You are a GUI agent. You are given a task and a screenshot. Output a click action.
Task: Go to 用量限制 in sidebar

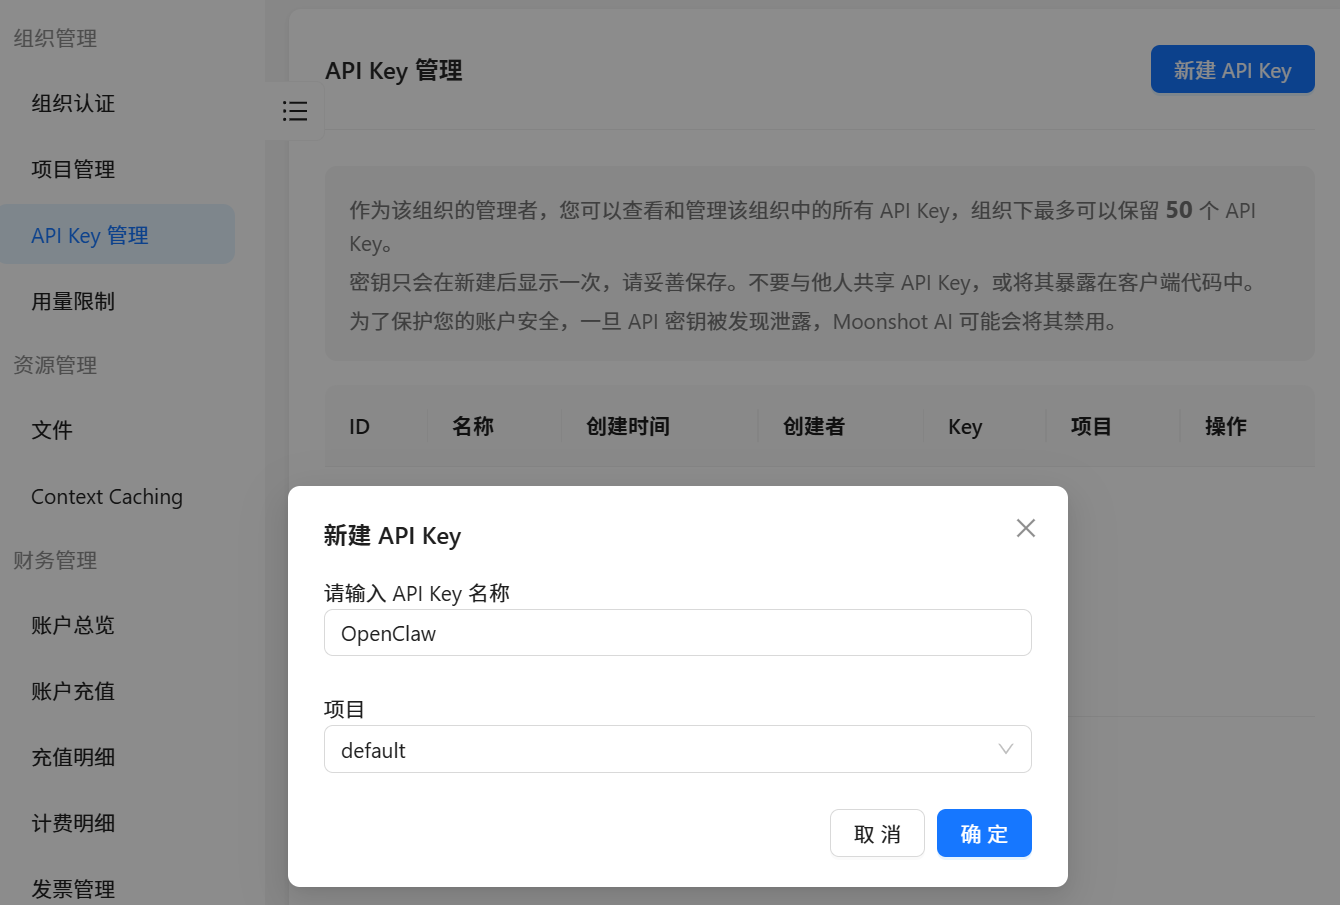pos(73,302)
